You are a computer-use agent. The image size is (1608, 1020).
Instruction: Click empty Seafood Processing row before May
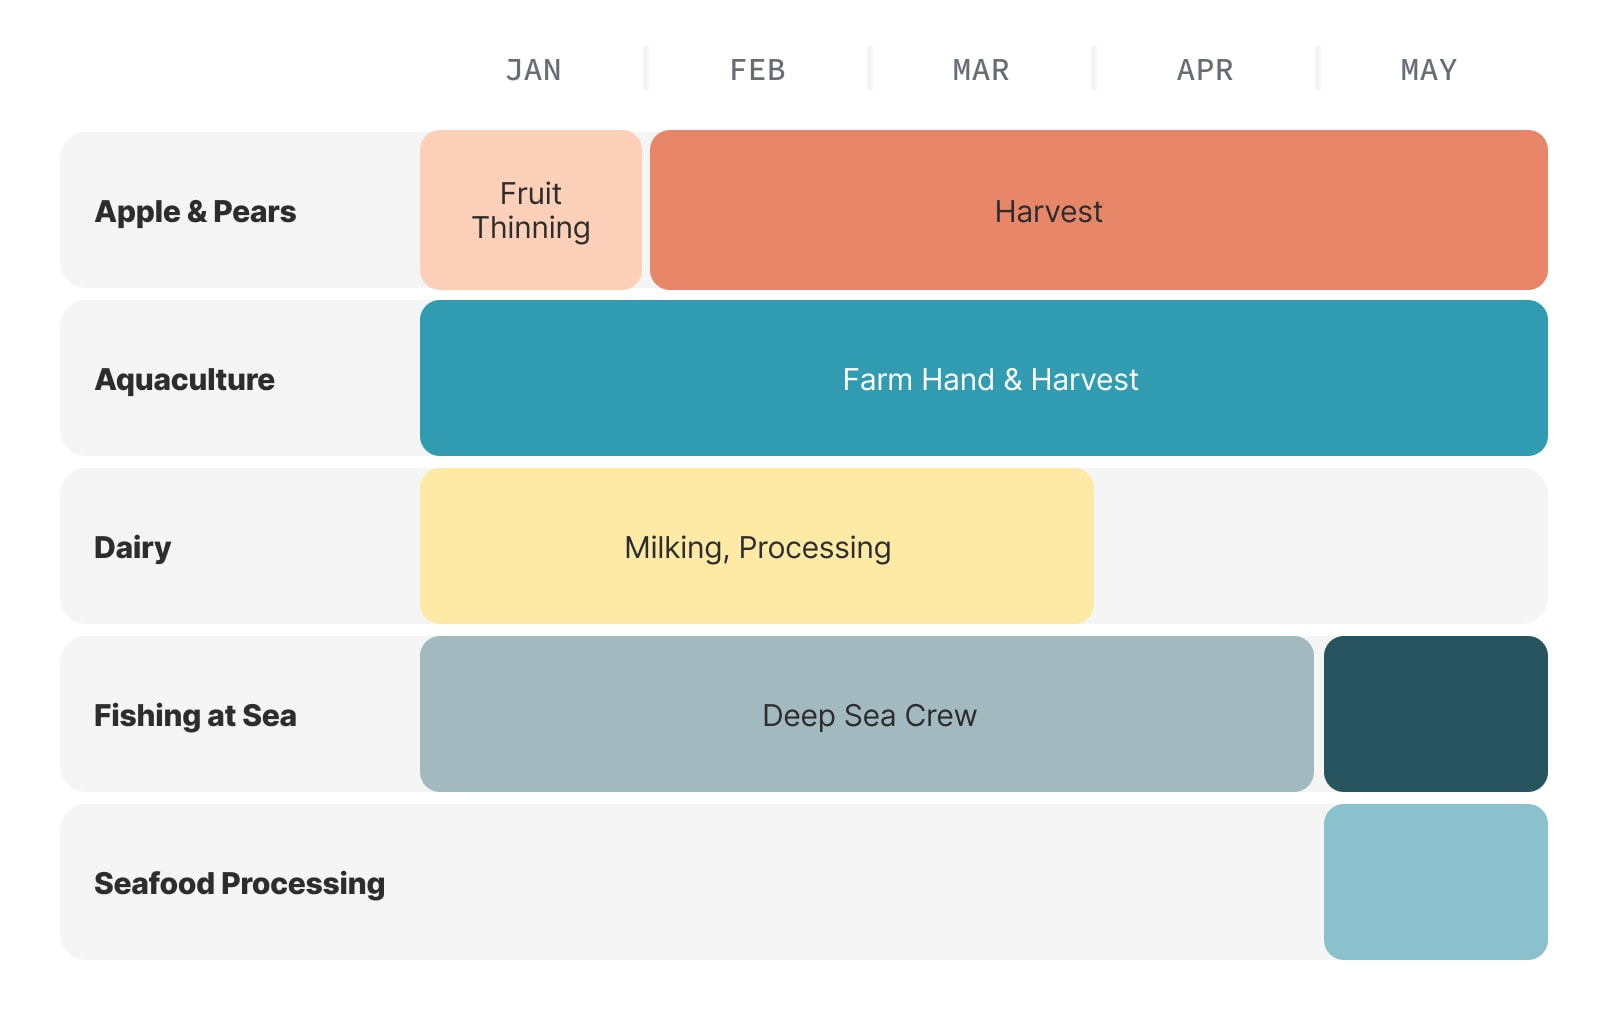pos(872,882)
